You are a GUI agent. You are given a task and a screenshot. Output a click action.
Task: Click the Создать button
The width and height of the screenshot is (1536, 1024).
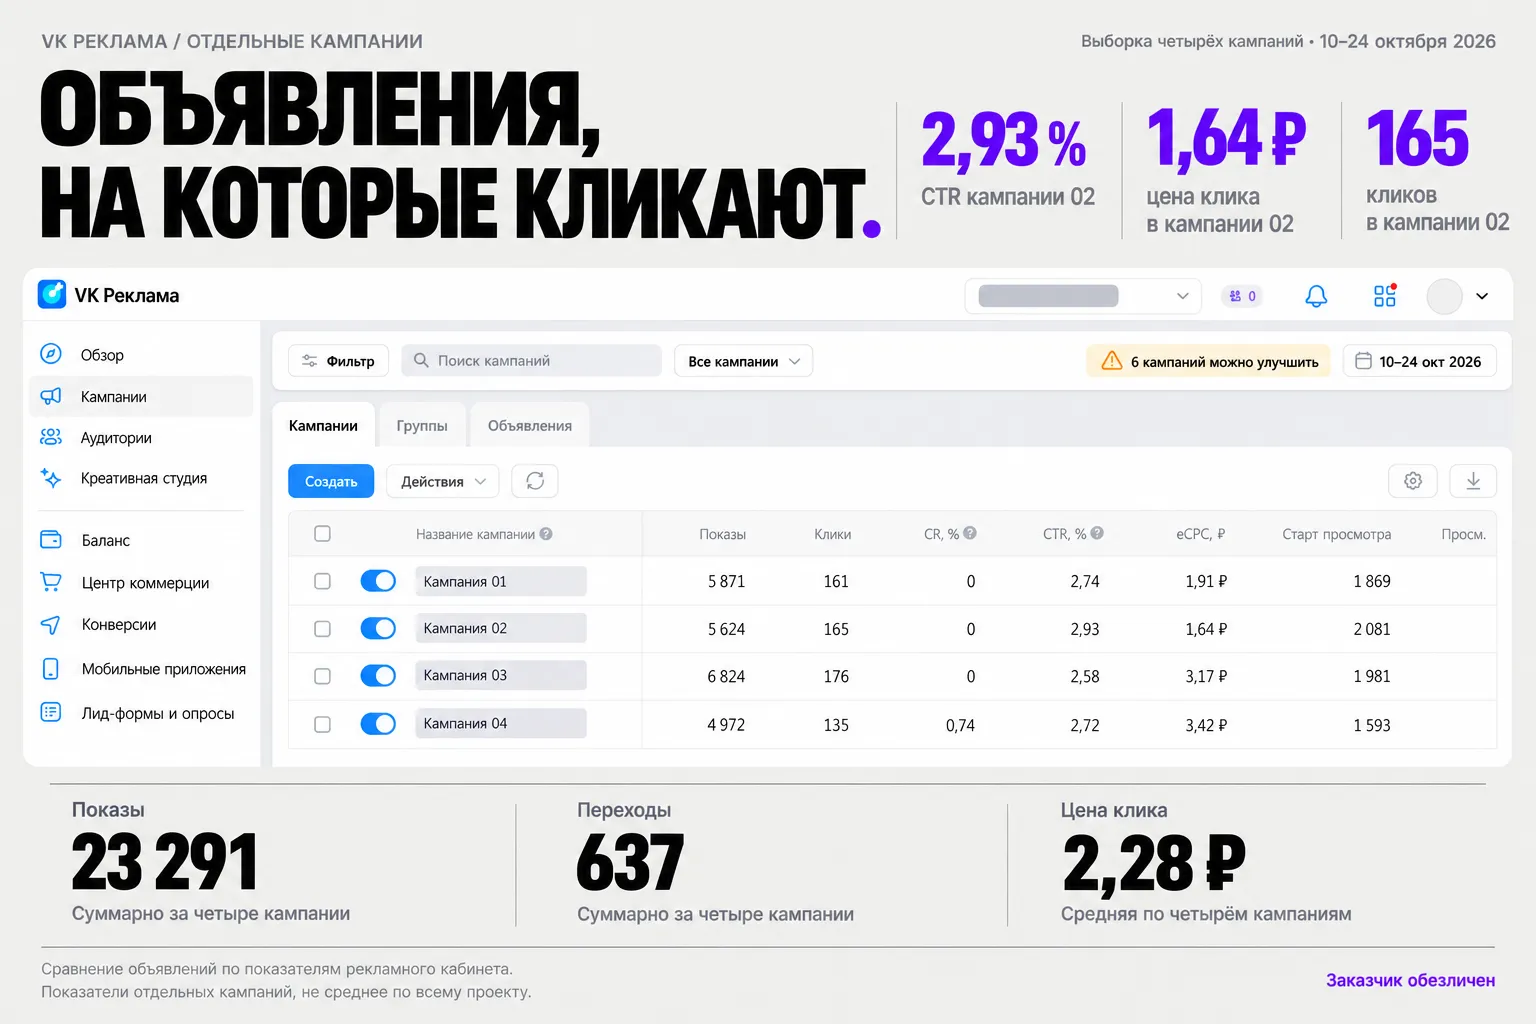click(331, 481)
